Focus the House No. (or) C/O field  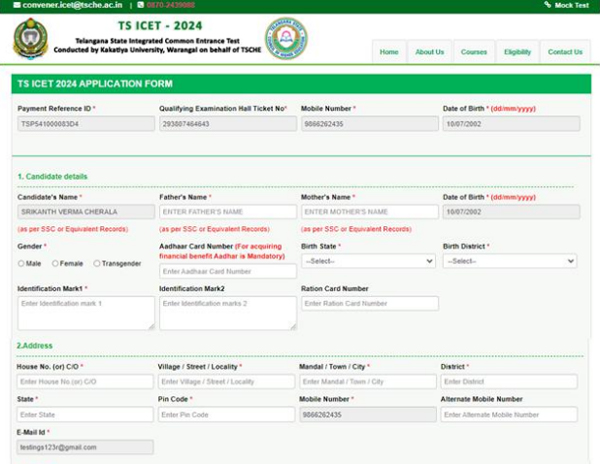[85, 381]
